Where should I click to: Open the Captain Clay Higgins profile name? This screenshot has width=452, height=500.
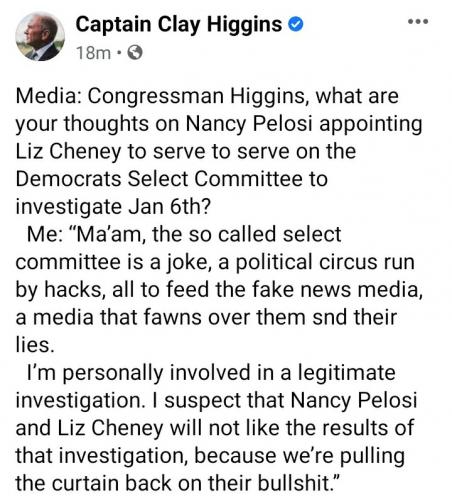[179, 25]
